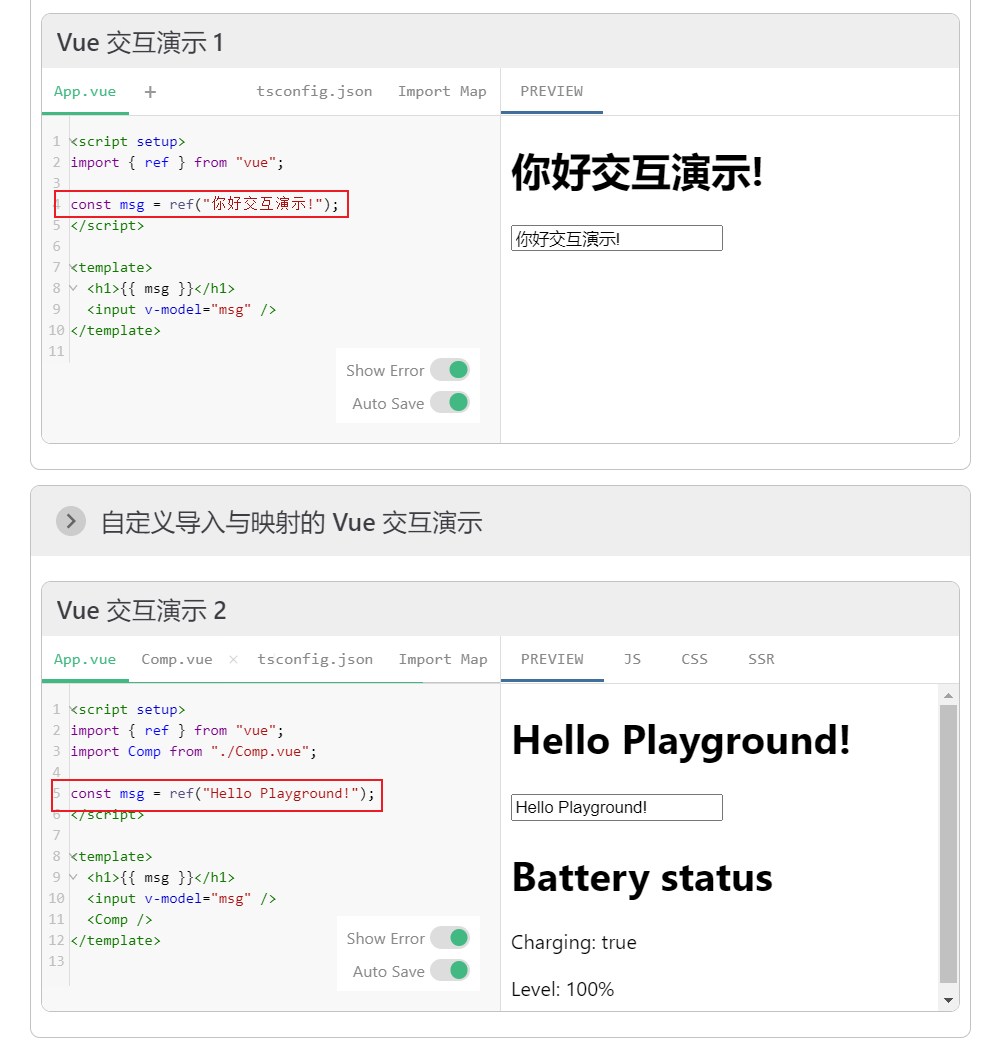Close the Comp.vue tab with the x icon
The height and width of the screenshot is (1044, 990).
[233, 660]
